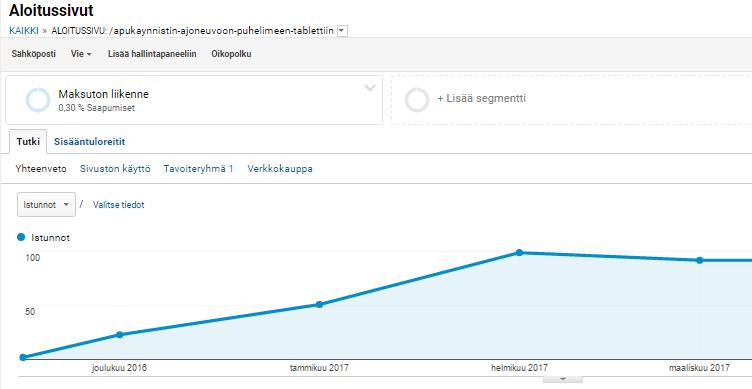
Task: Click the empty segment circle icon
Action: tap(417, 100)
